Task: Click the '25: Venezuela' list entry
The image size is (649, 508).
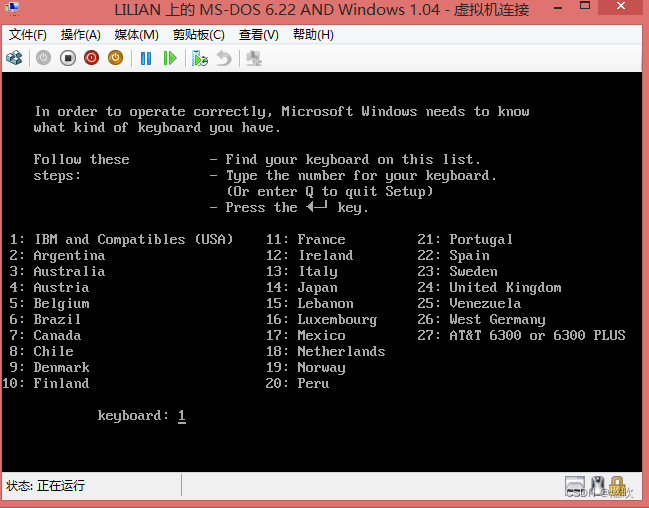Action: [x=469, y=303]
